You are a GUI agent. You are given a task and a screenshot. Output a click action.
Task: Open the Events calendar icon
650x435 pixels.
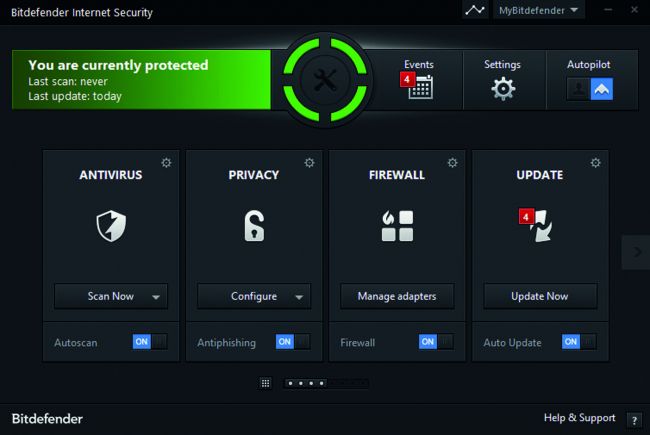(x=421, y=87)
